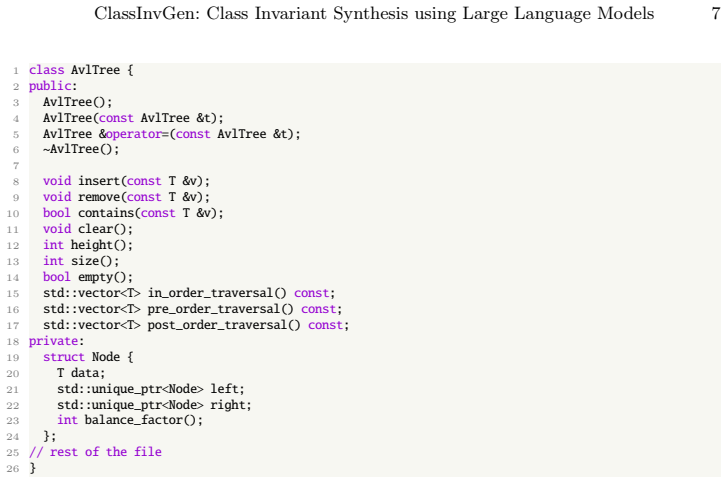
Task: Click the '// rest of the file' comment
Action: (x=95, y=452)
